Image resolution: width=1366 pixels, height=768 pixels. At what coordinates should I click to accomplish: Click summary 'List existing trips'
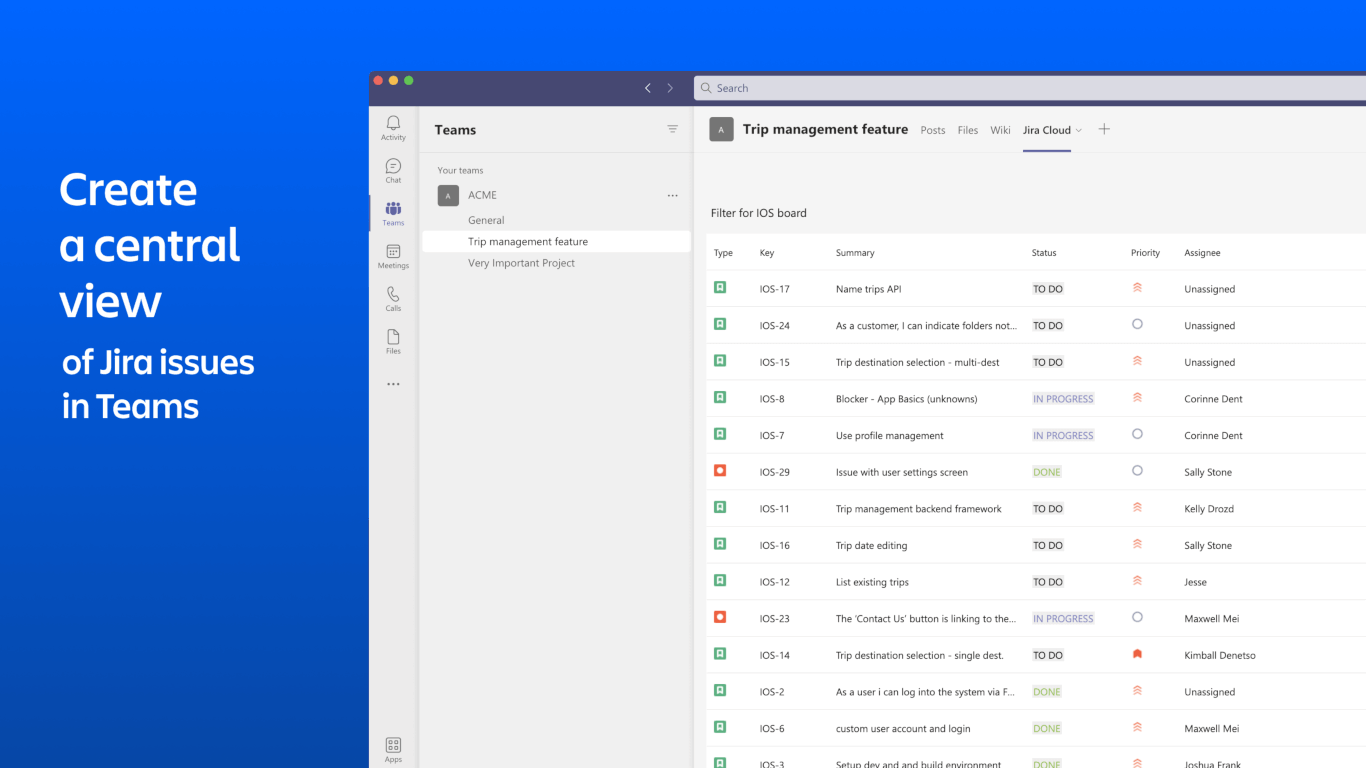point(872,582)
